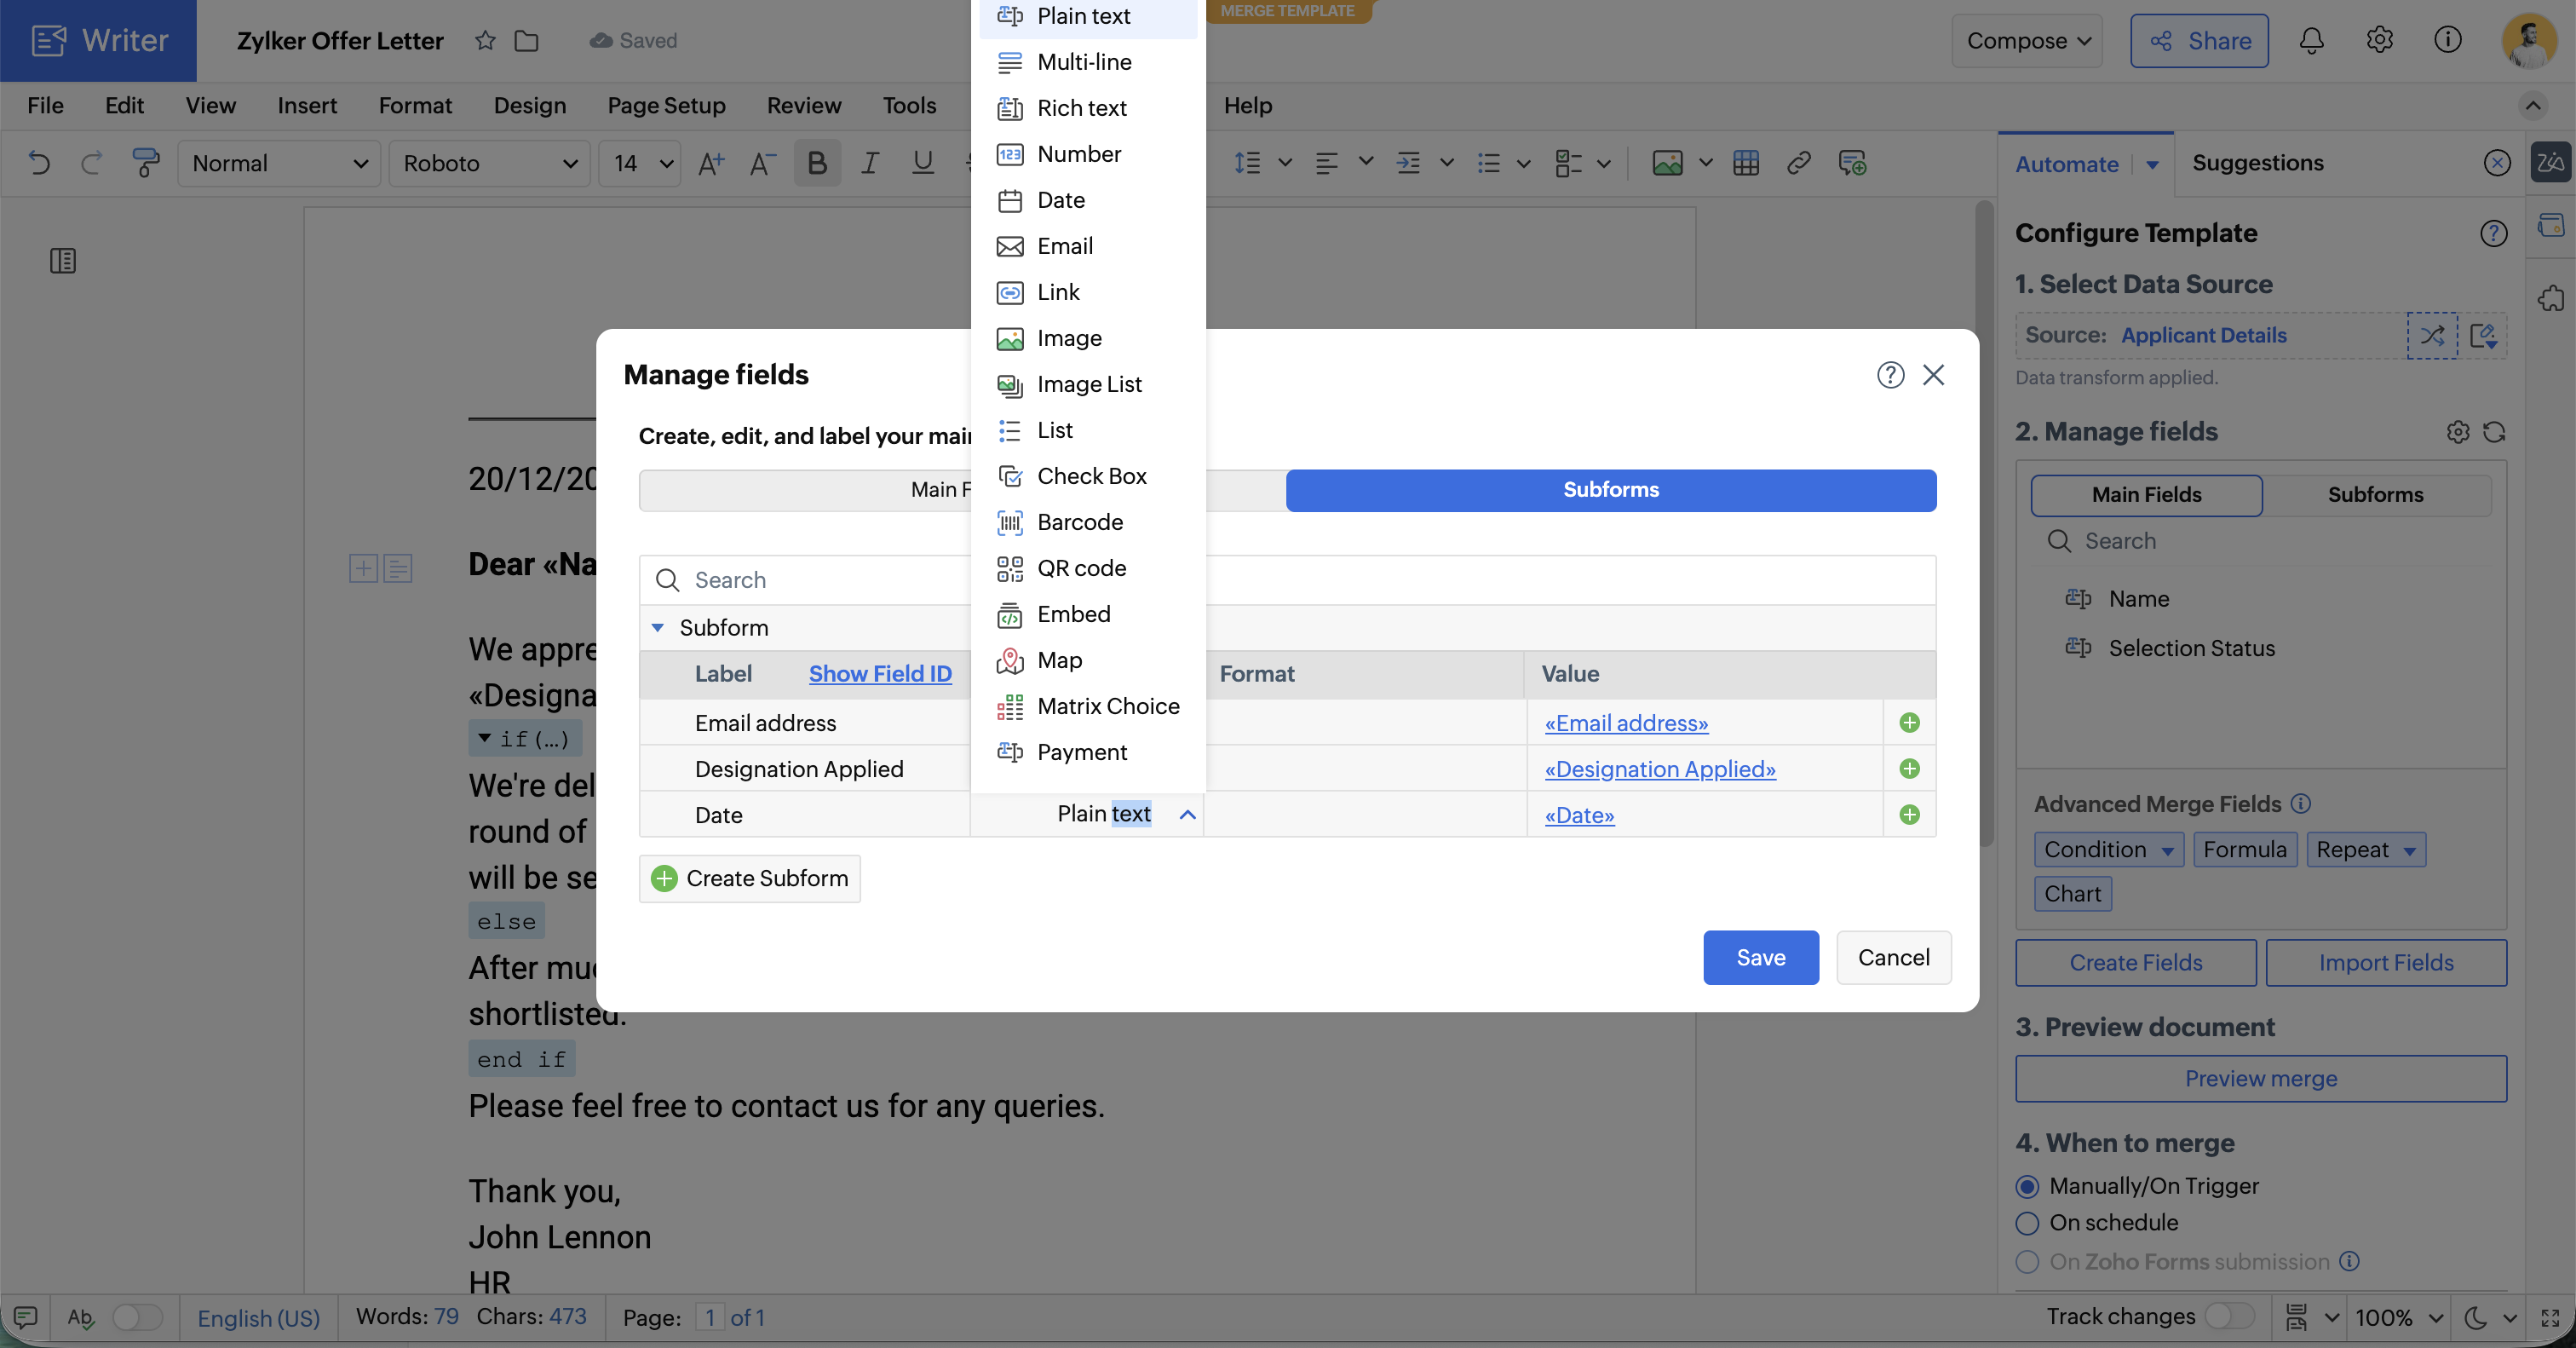Open the Page Setup menu

tap(666, 105)
